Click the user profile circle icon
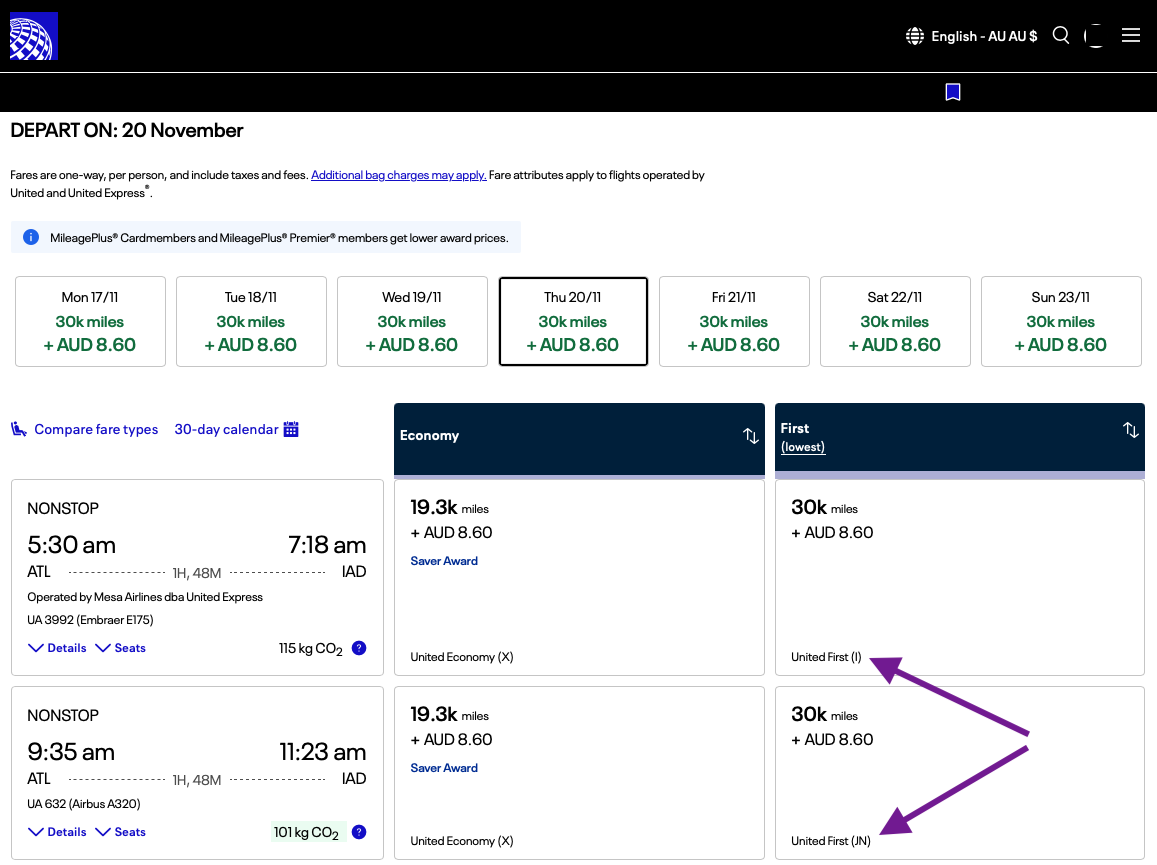Viewport: 1157px width, 865px height. tap(1095, 36)
